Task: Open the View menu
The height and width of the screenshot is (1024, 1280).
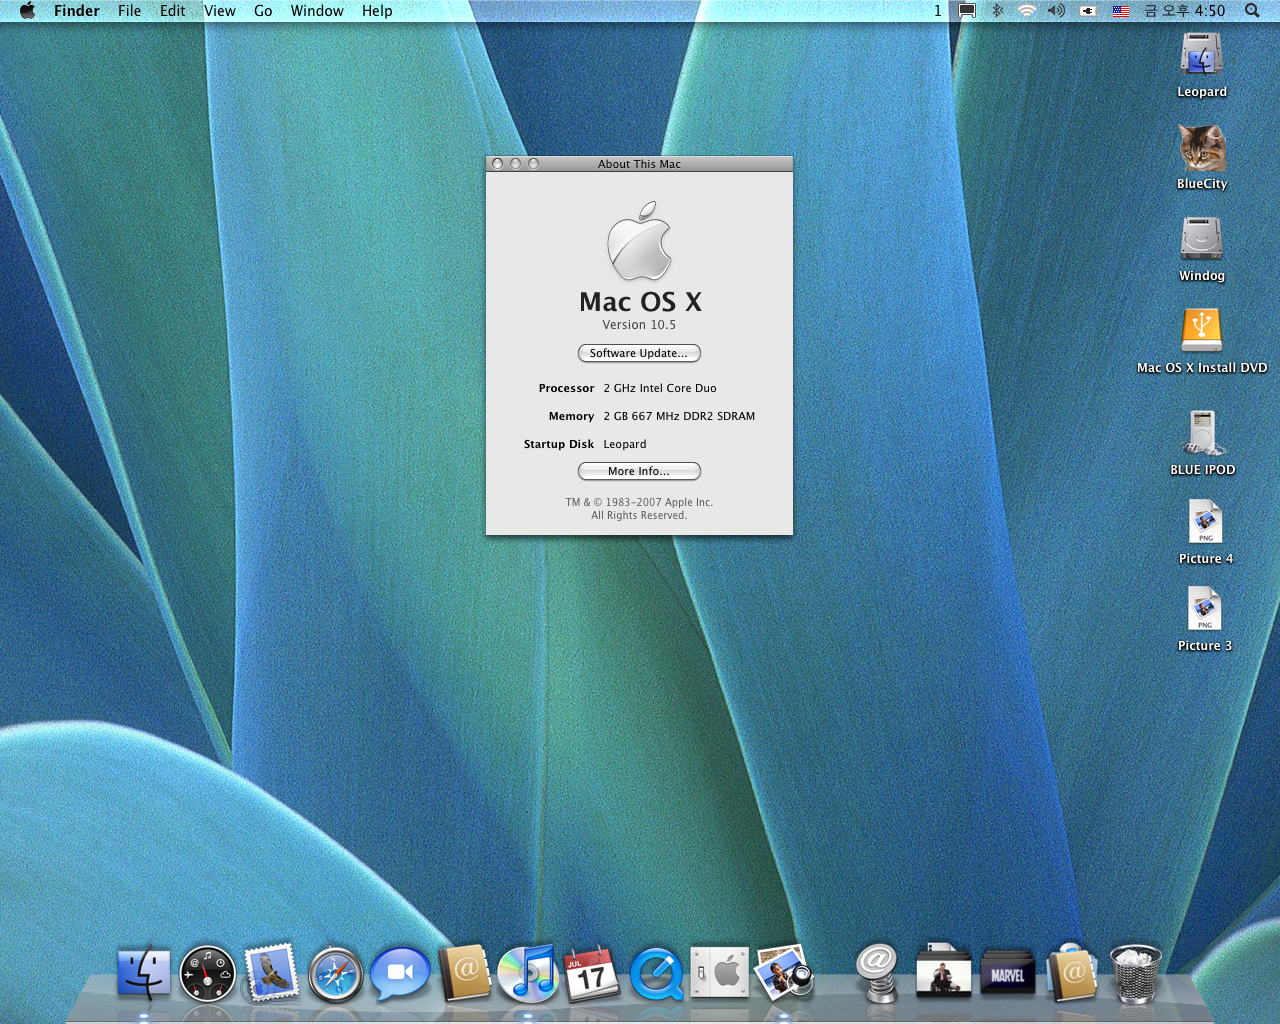Action: [220, 10]
